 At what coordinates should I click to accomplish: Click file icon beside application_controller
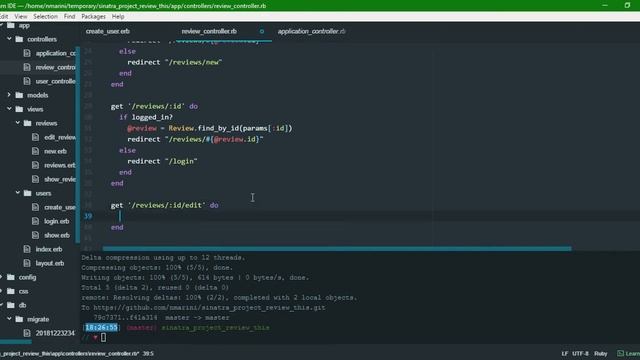click(x=27, y=53)
